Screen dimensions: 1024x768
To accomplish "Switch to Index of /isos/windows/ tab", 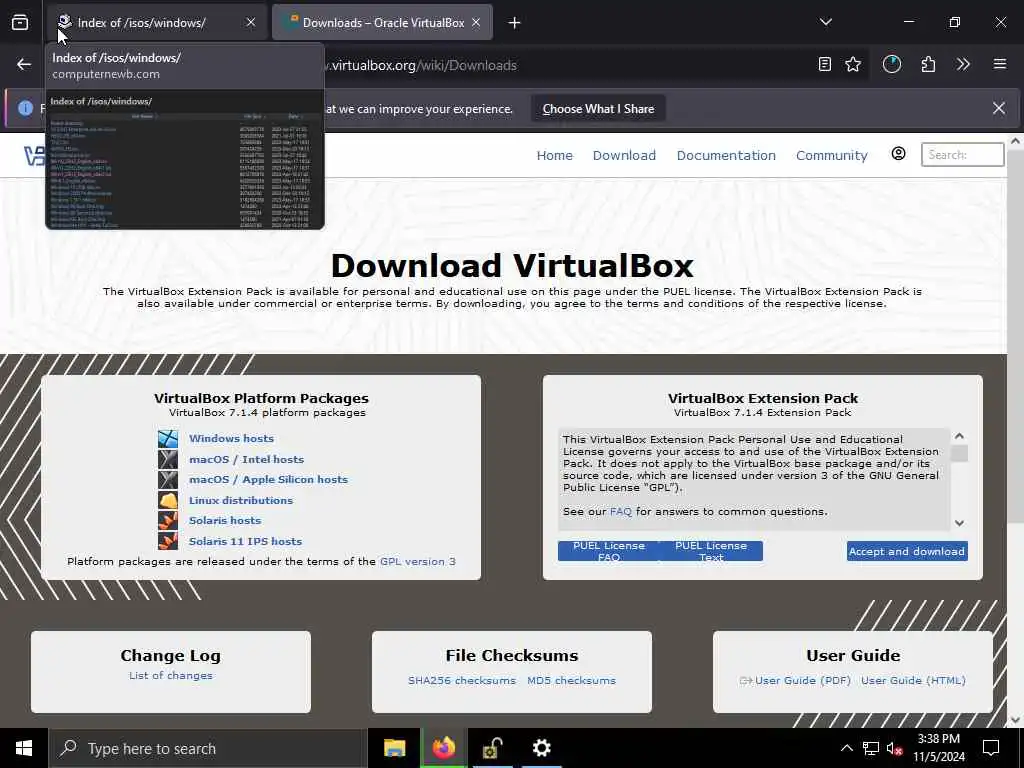I will point(157,22).
